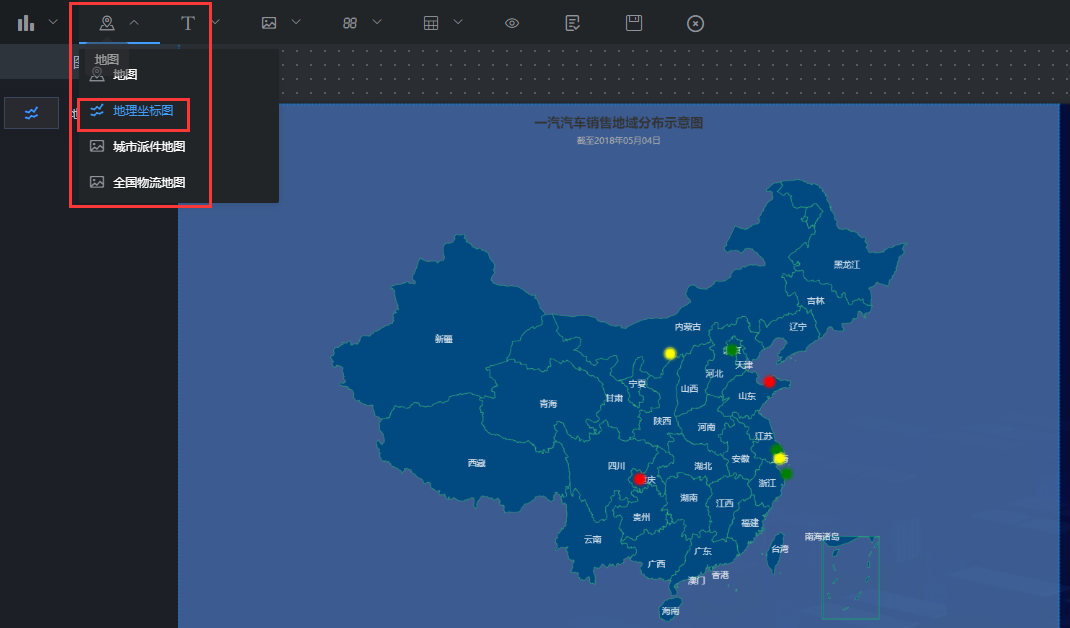1070x628 pixels.
Task: Click the red marker near 重庆
Action: pos(639,479)
